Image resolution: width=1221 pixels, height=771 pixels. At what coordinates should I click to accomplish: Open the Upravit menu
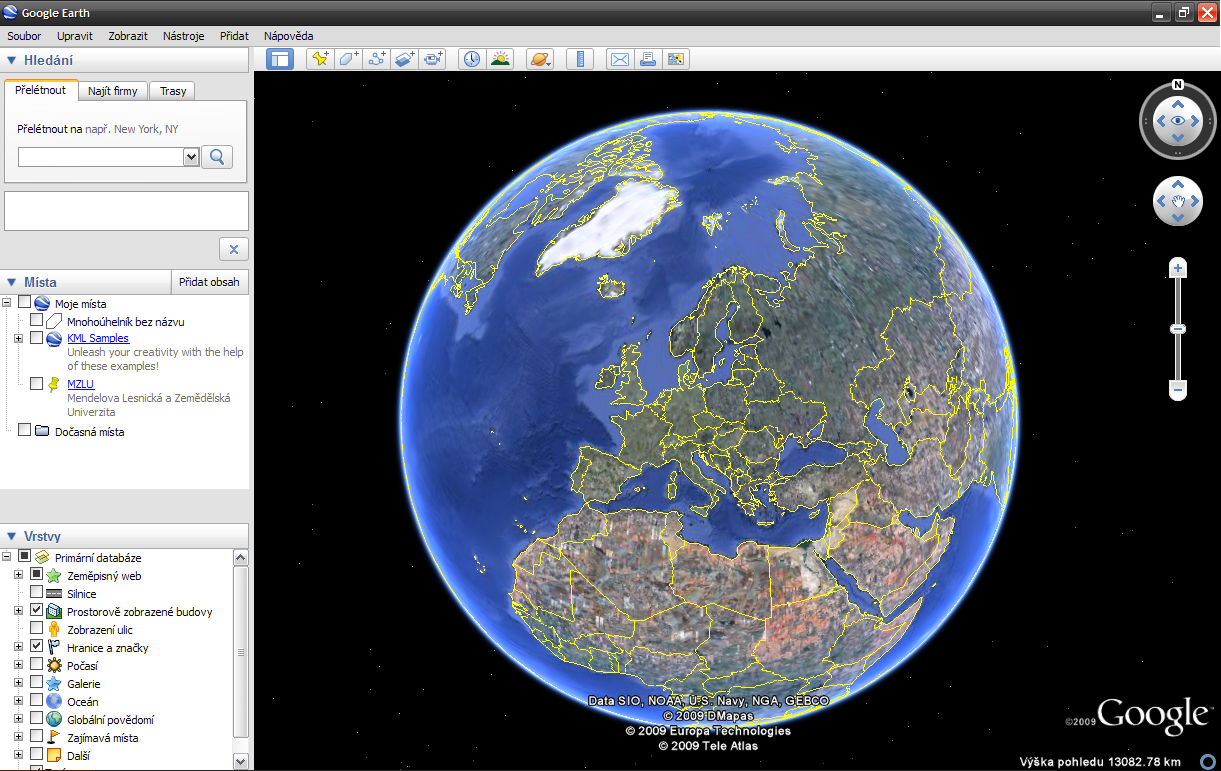(75, 36)
